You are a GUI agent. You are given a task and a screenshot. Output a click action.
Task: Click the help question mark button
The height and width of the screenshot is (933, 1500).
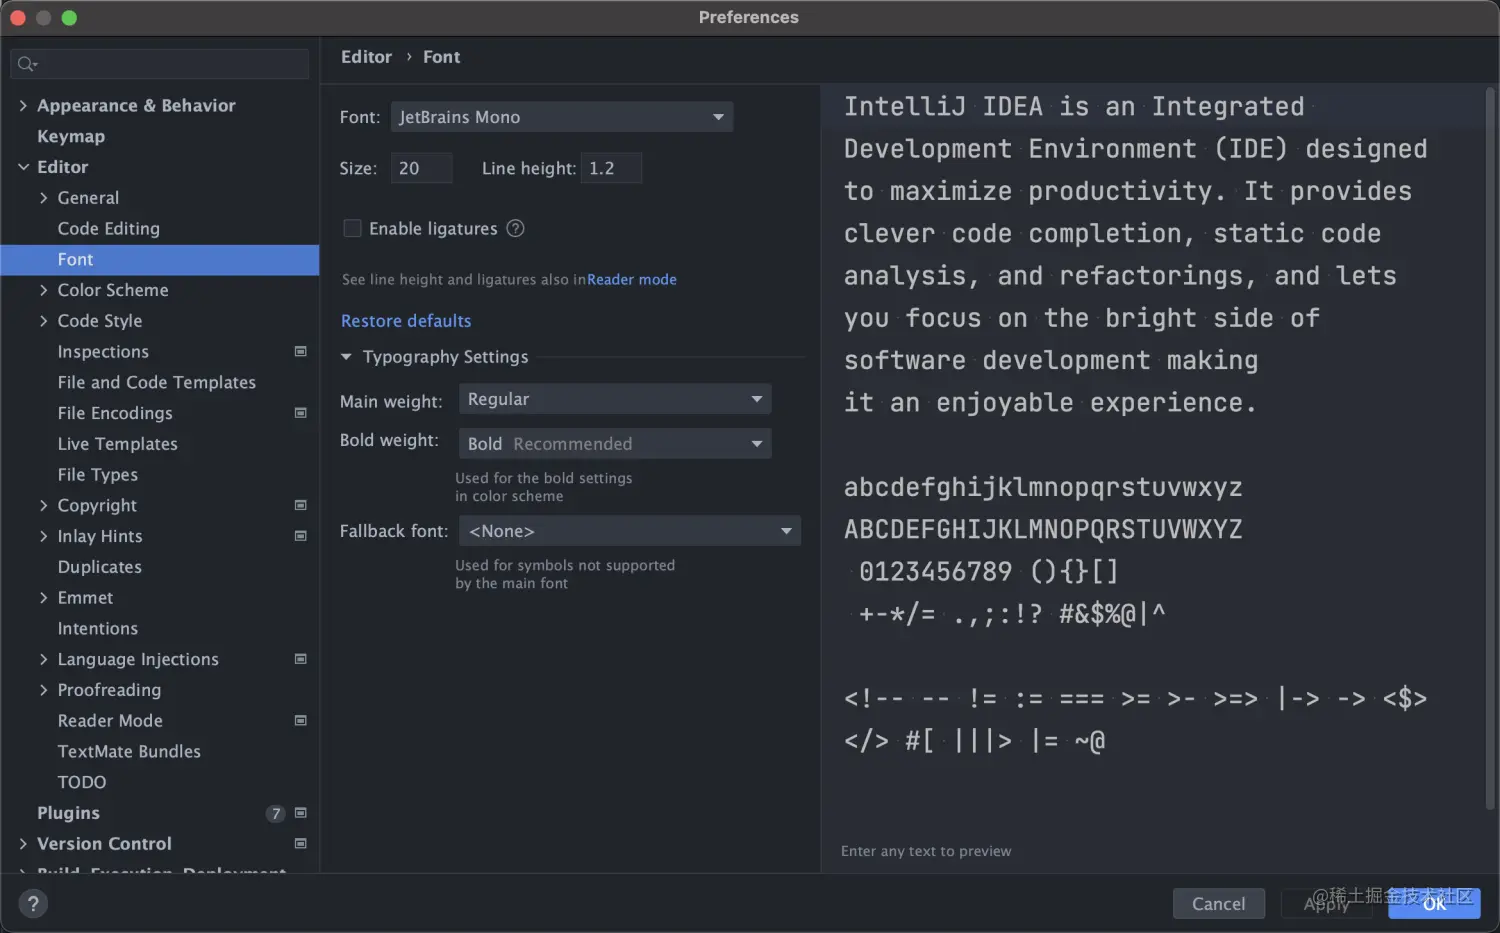pos(33,904)
